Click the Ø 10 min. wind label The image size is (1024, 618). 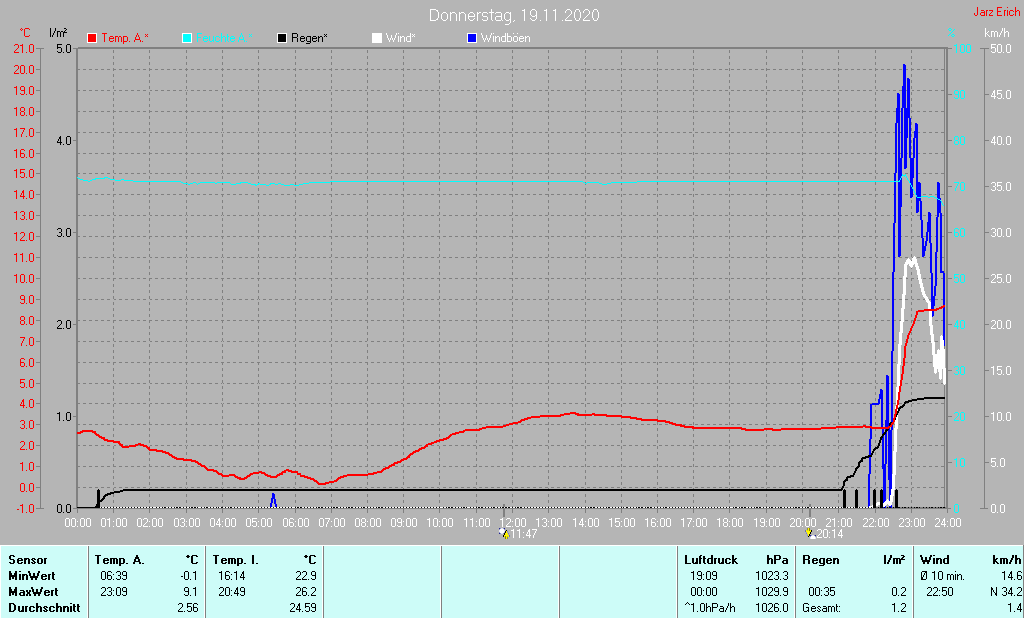[x=944, y=576]
